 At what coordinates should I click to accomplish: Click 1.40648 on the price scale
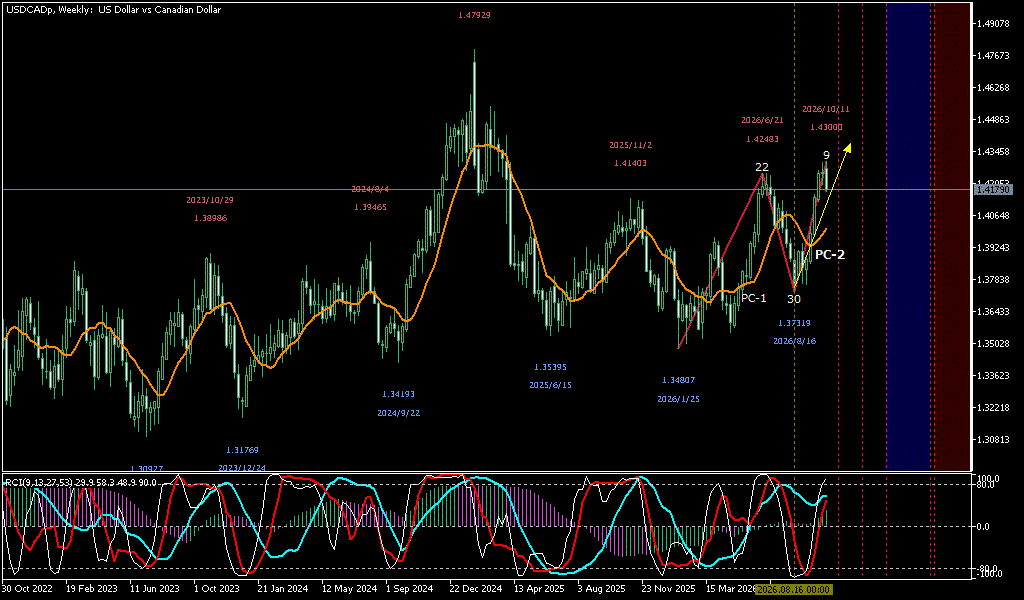[x=993, y=215]
